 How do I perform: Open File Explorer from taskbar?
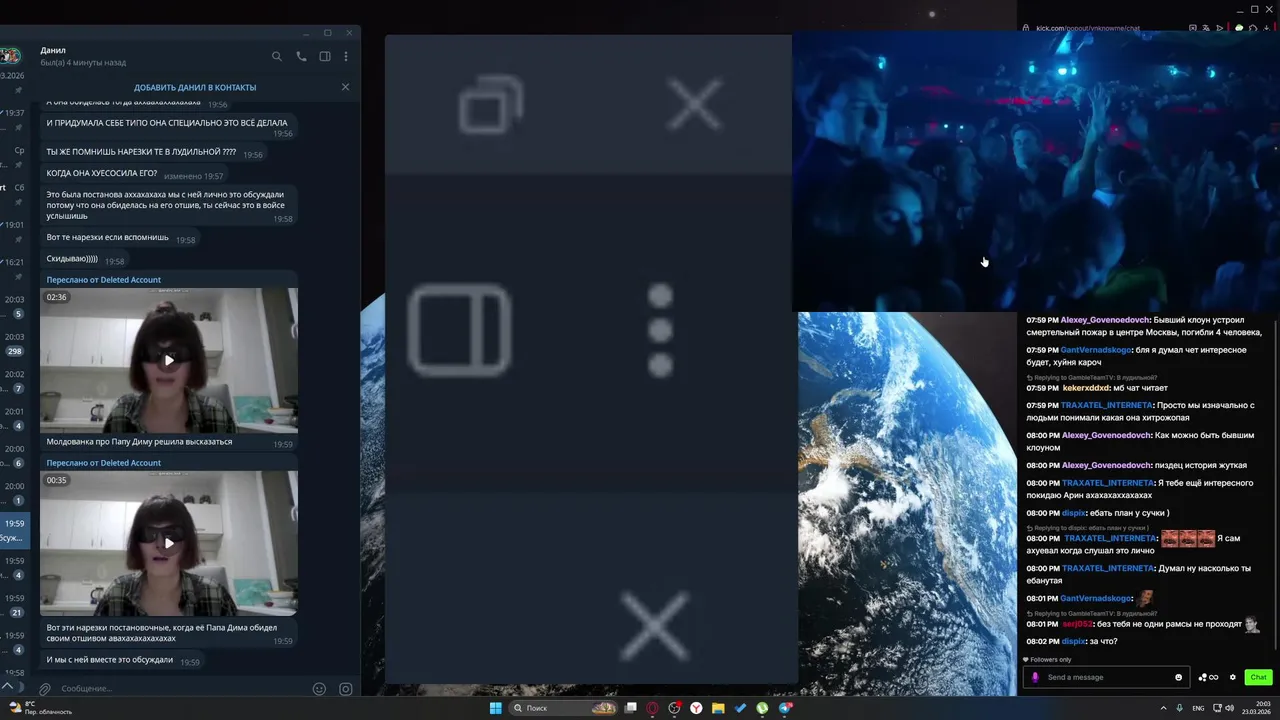click(718, 708)
